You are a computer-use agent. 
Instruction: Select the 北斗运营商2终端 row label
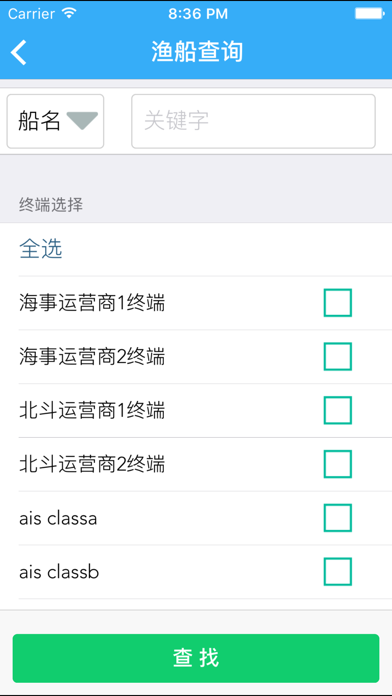(92, 465)
